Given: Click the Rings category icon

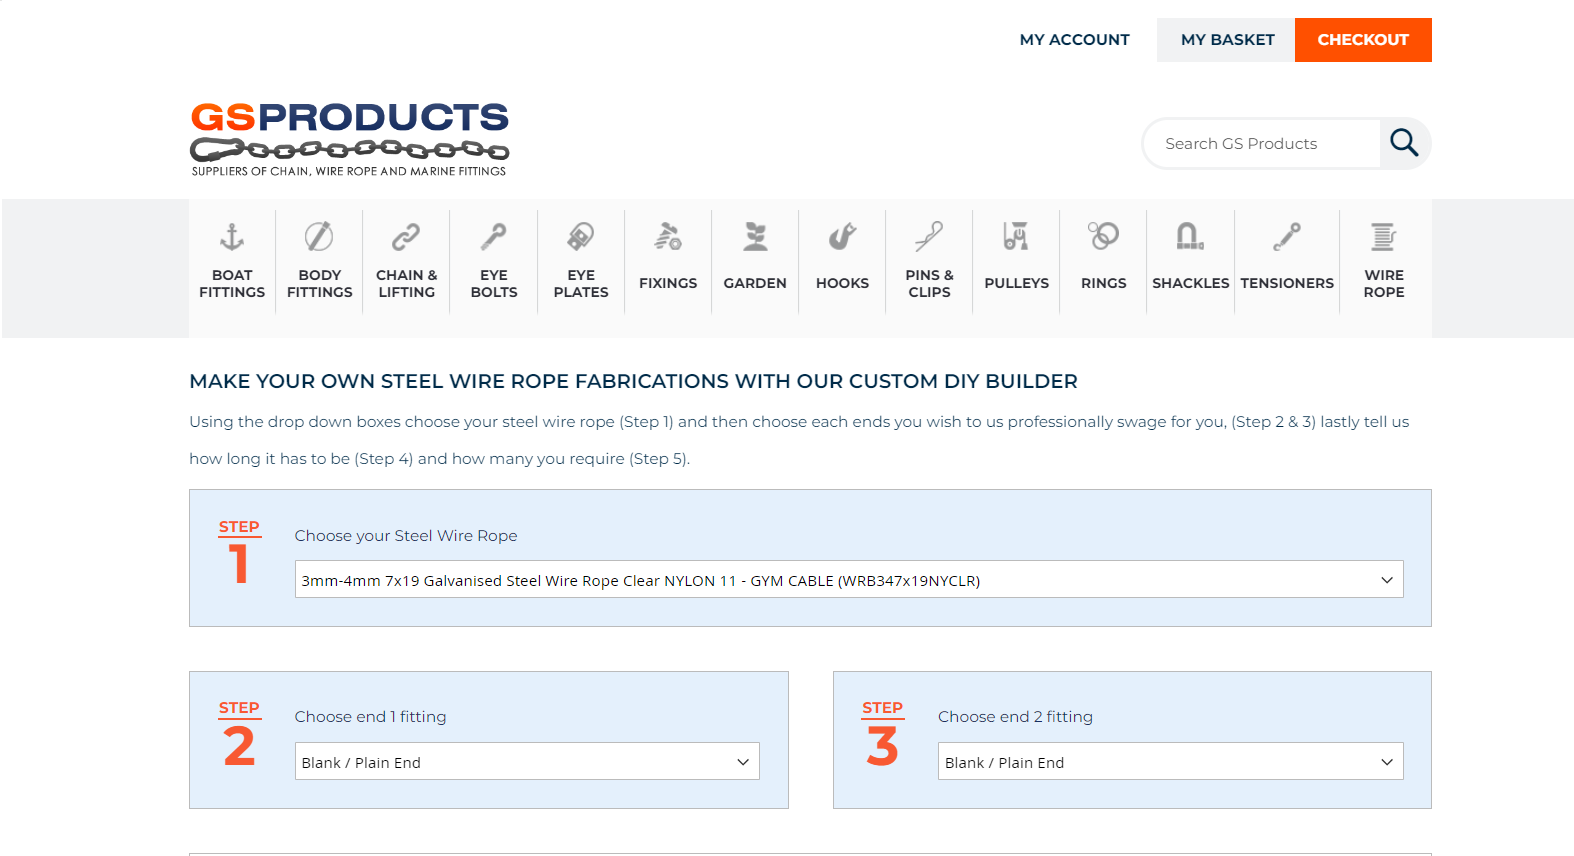Looking at the screenshot, I should pos(1103,237).
